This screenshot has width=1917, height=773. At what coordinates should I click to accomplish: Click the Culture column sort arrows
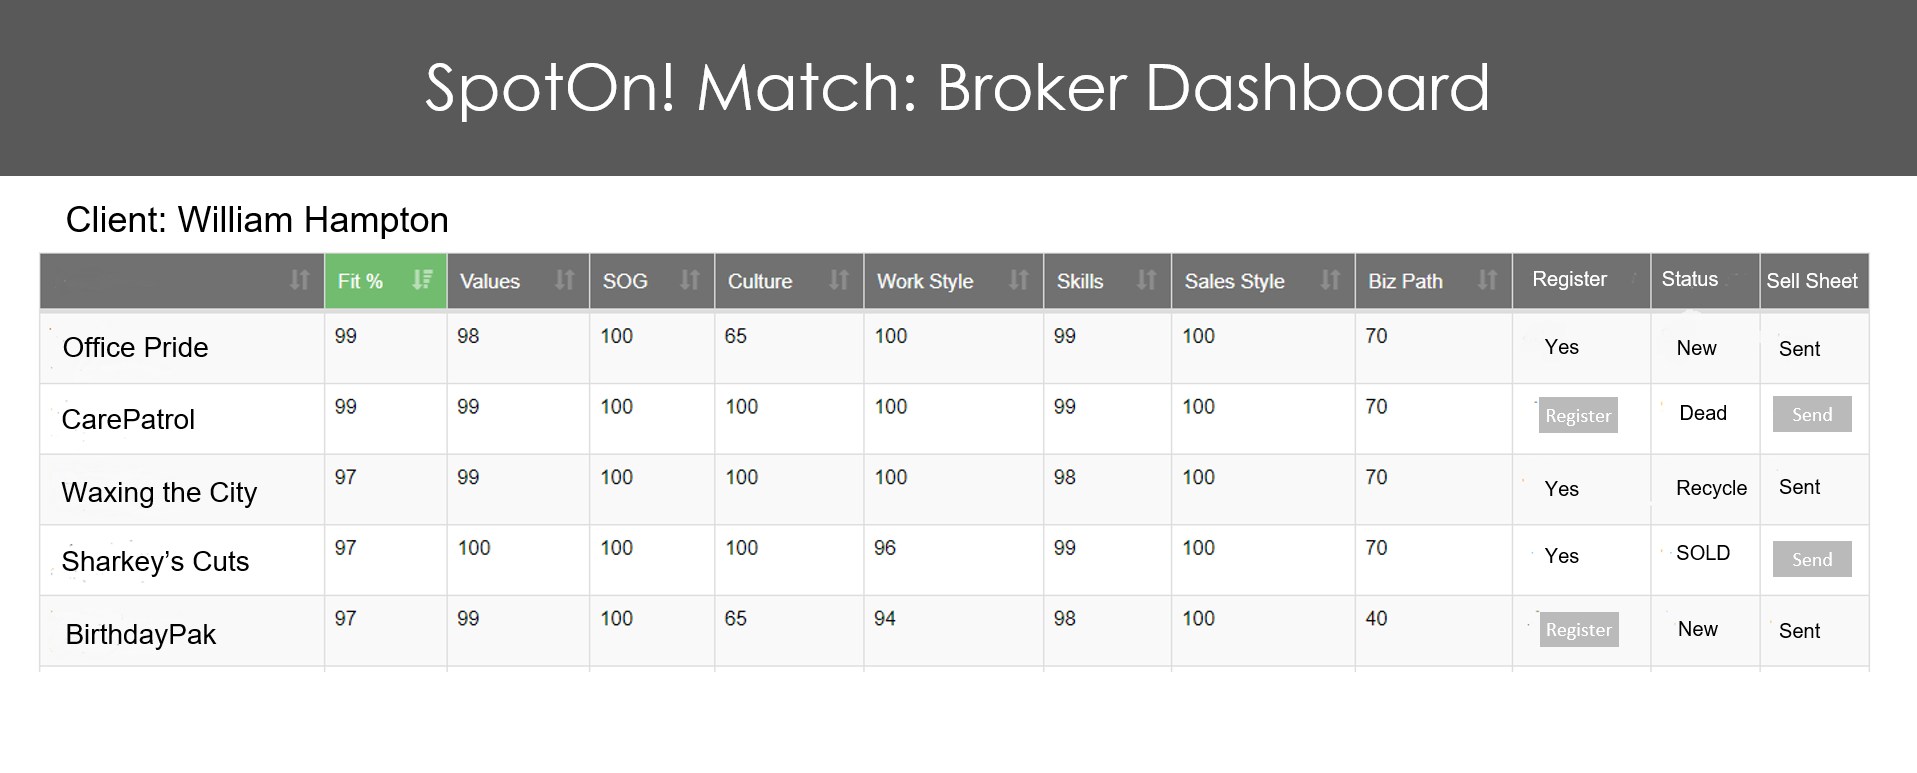pyautogui.click(x=837, y=281)
